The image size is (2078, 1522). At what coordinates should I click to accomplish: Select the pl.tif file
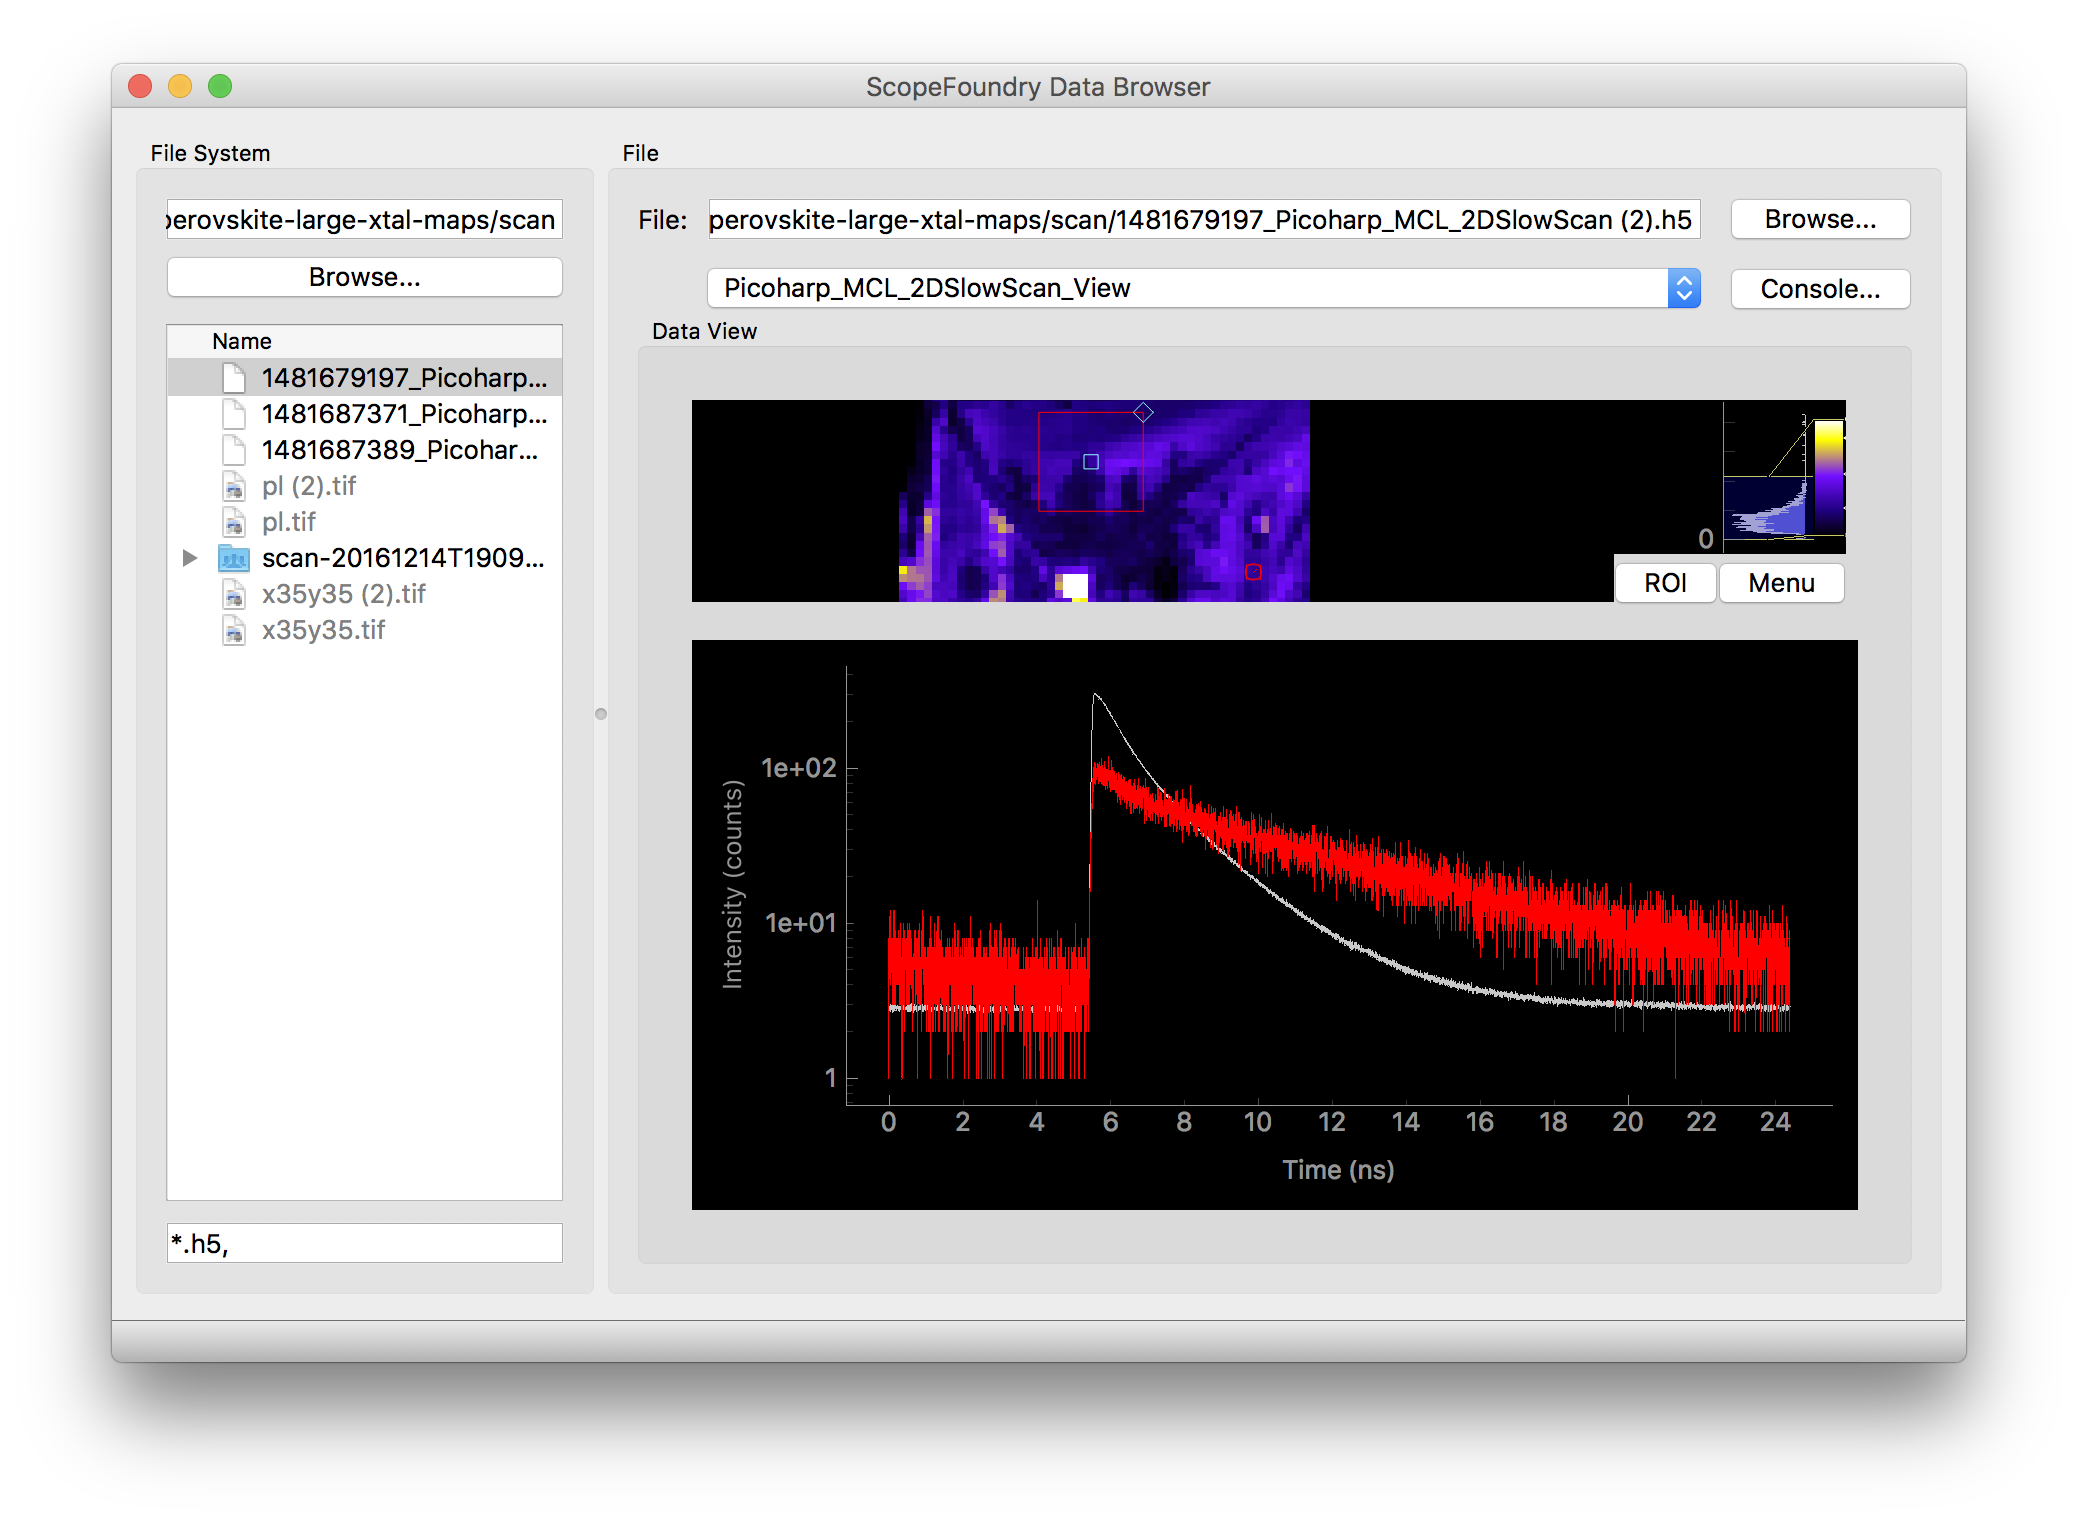tap(364, 521)
